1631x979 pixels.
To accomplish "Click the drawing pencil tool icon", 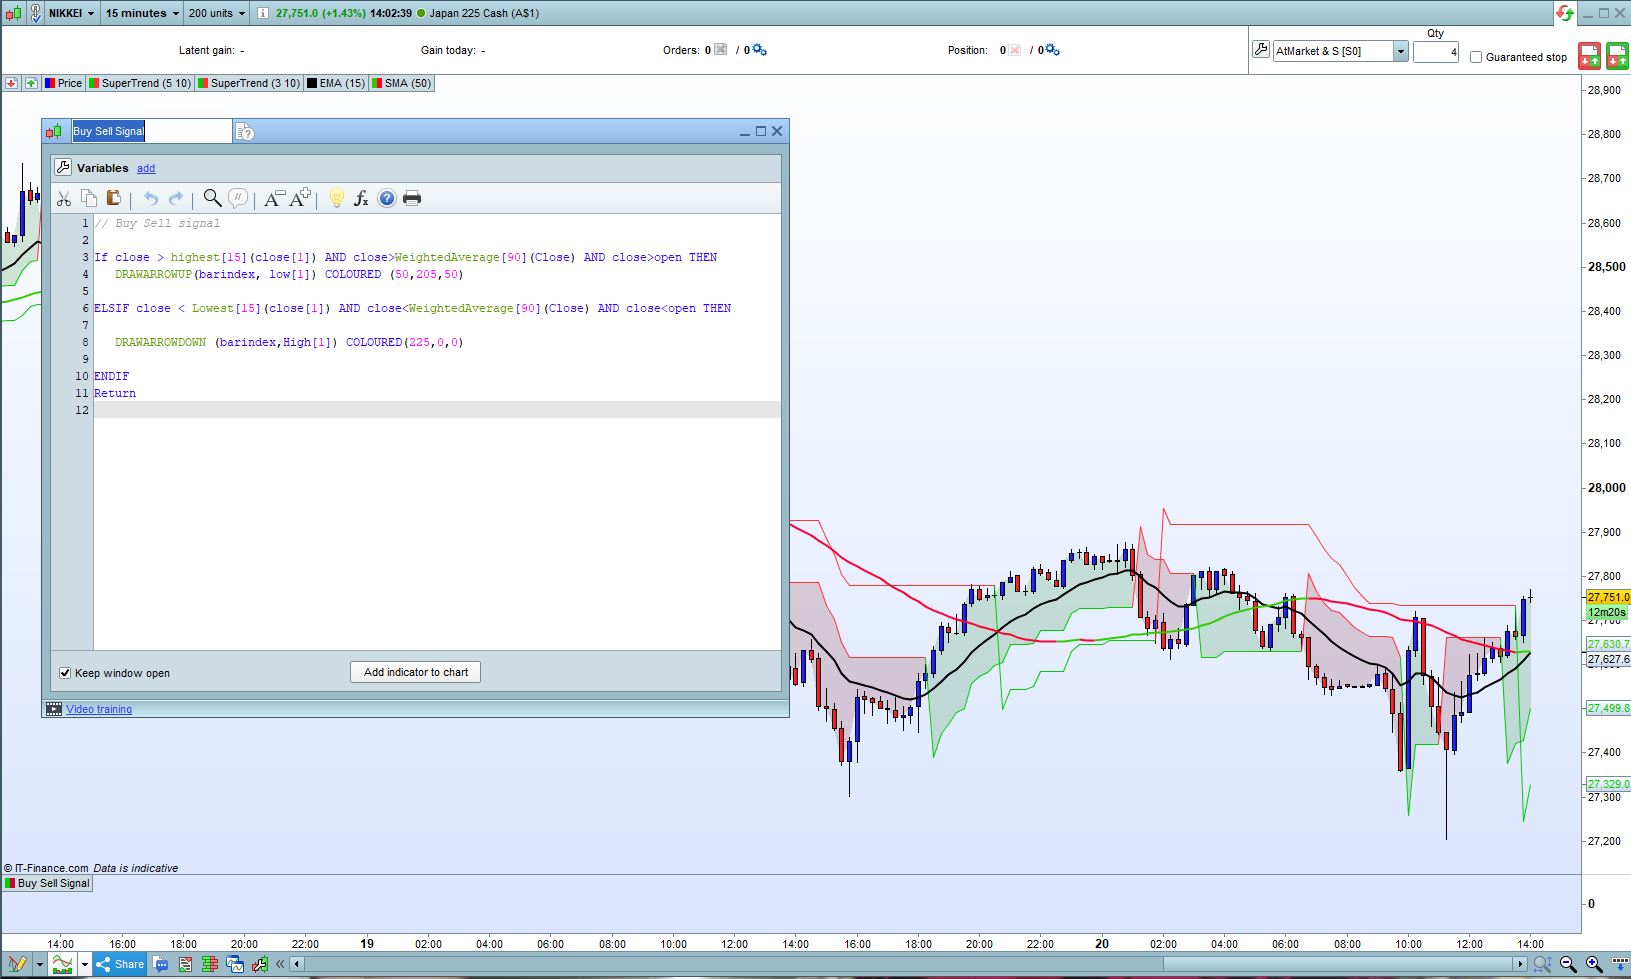I will [17, 964].
